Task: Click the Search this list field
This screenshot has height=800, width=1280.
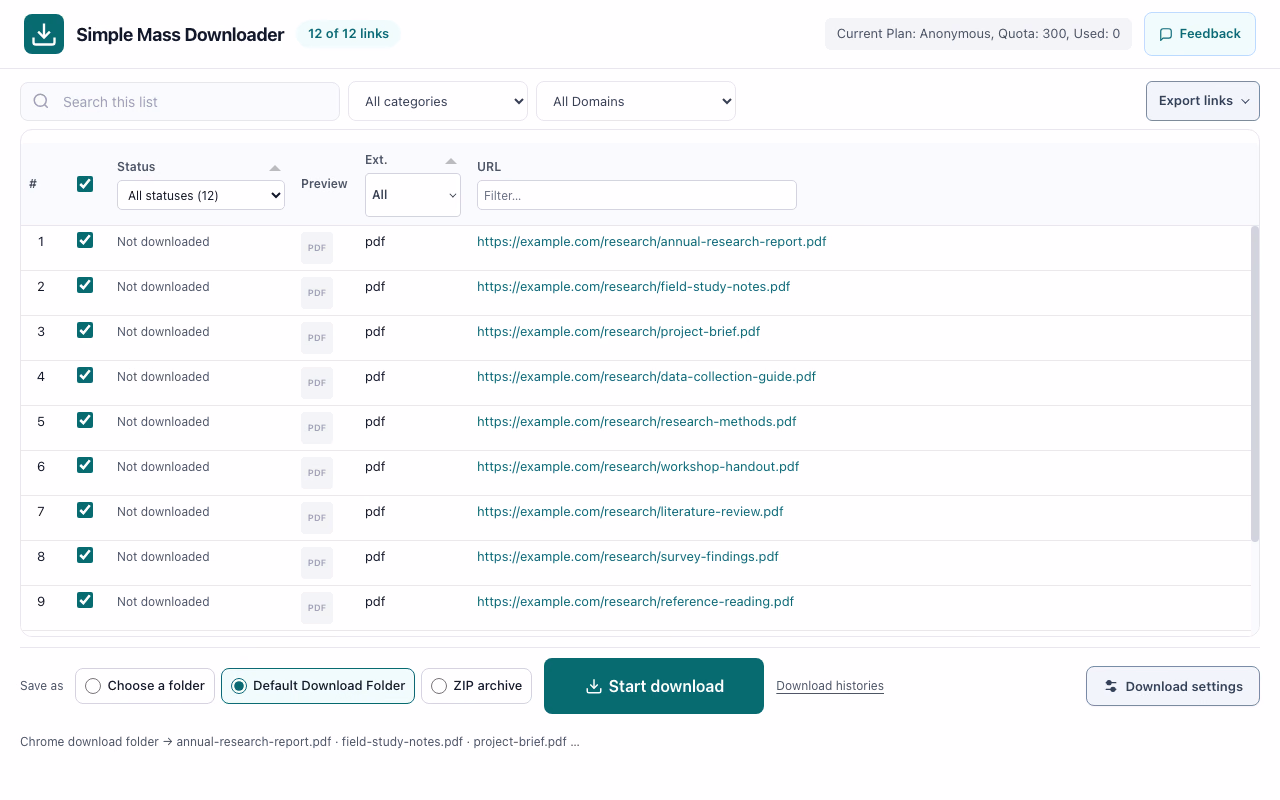Action: [180, 101]
